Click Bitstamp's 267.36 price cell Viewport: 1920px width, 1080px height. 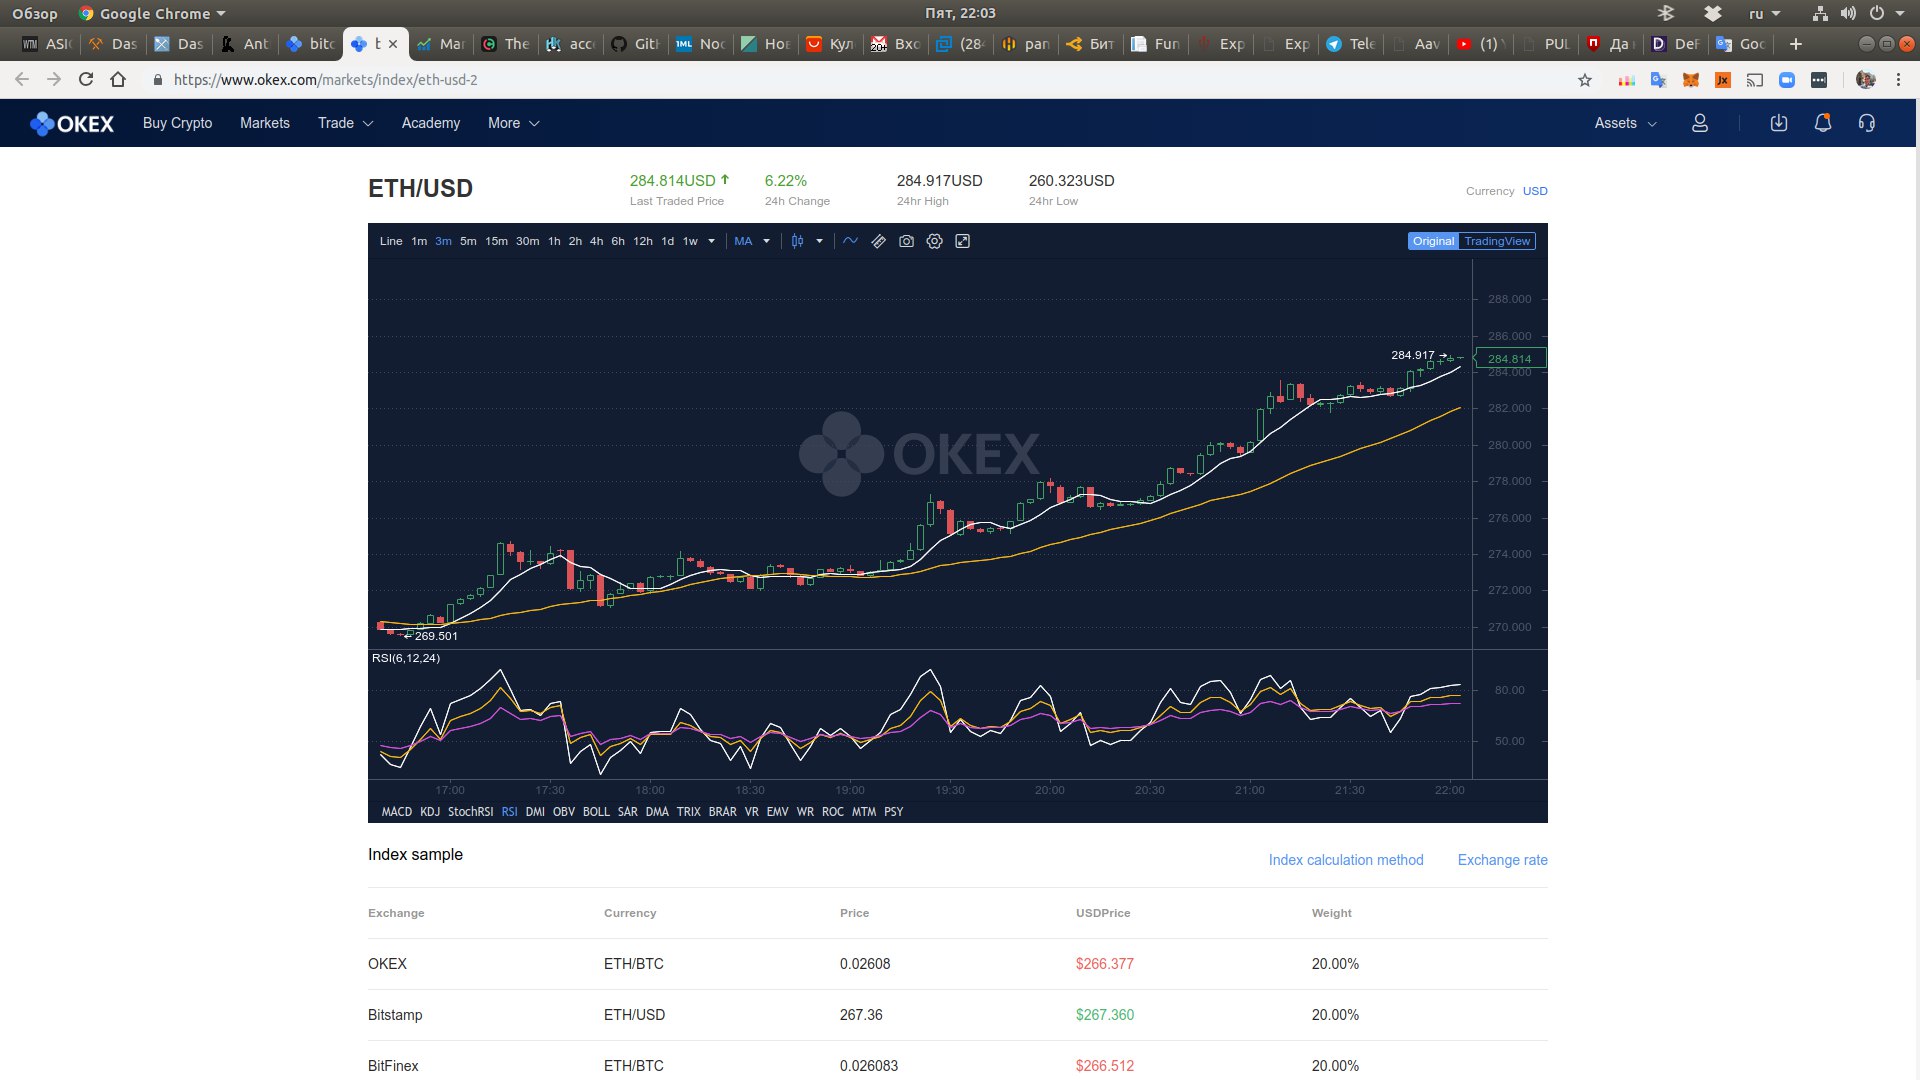click(x=861, y=1015)
